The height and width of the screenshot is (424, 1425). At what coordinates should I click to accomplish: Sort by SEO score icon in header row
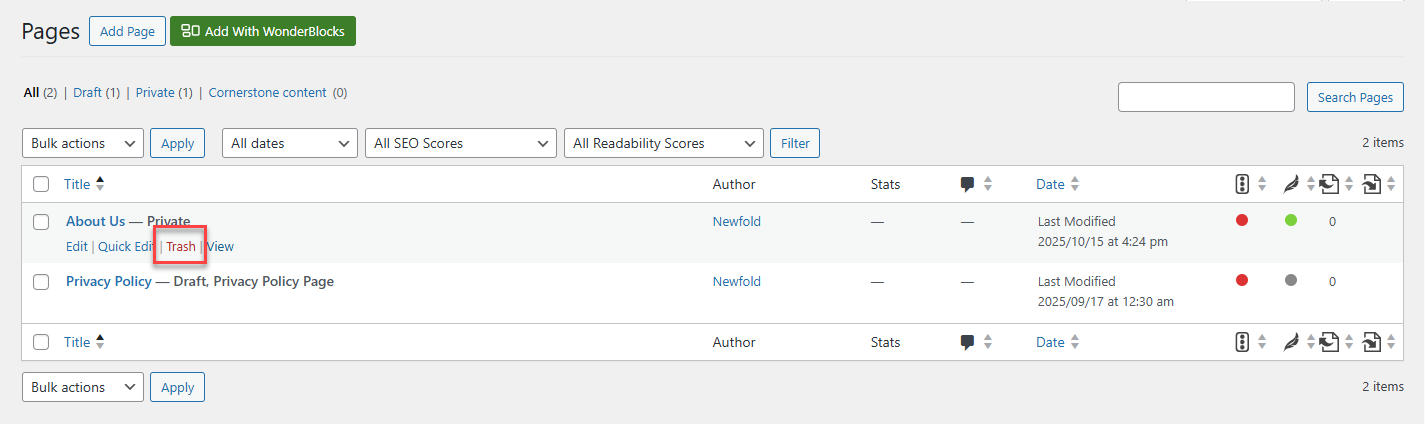[1242, 184]
